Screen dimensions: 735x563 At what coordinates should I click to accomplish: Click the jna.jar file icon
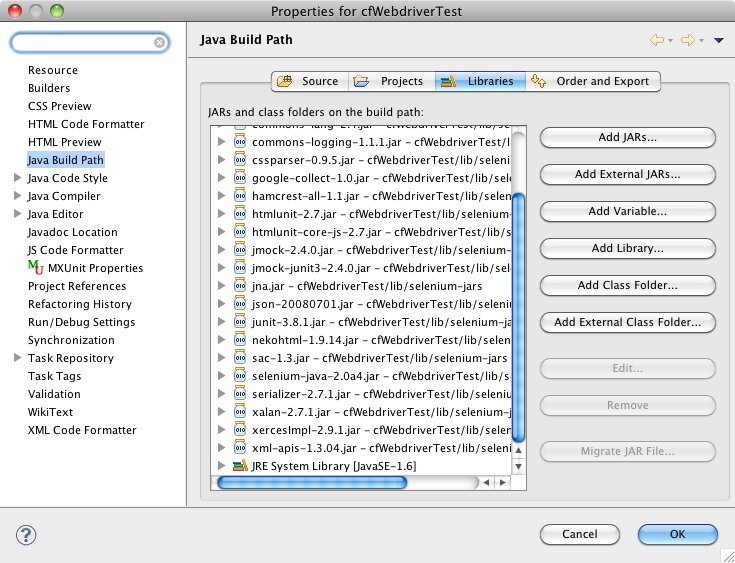(240, 286)
